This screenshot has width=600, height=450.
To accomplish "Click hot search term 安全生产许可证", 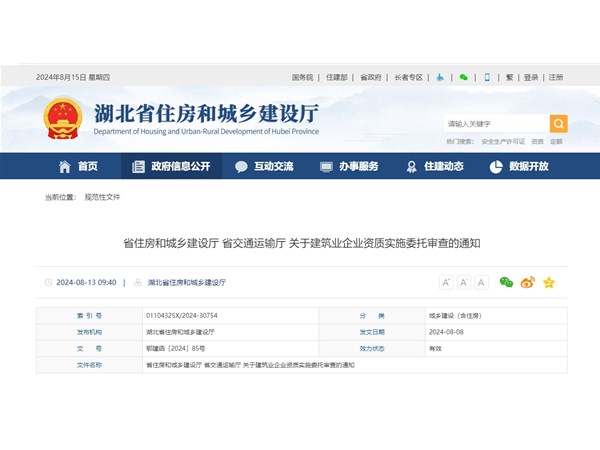I will tap(503, 142).
